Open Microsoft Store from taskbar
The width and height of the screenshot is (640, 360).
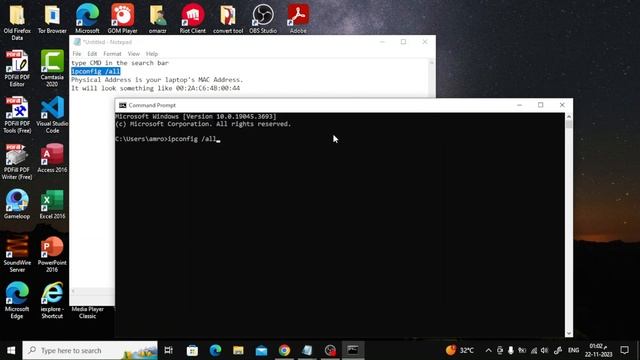click(192, 350)
